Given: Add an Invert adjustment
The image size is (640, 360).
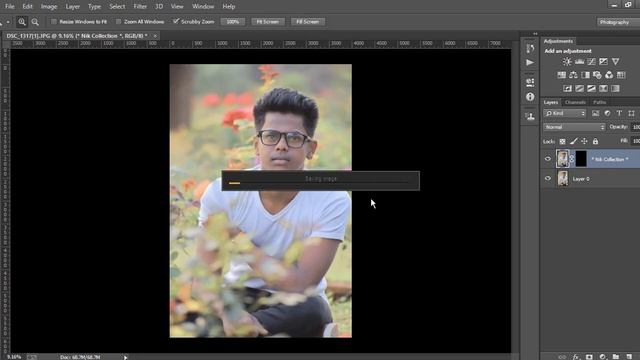Looking at the screenshot, I should tap(567, 88).
